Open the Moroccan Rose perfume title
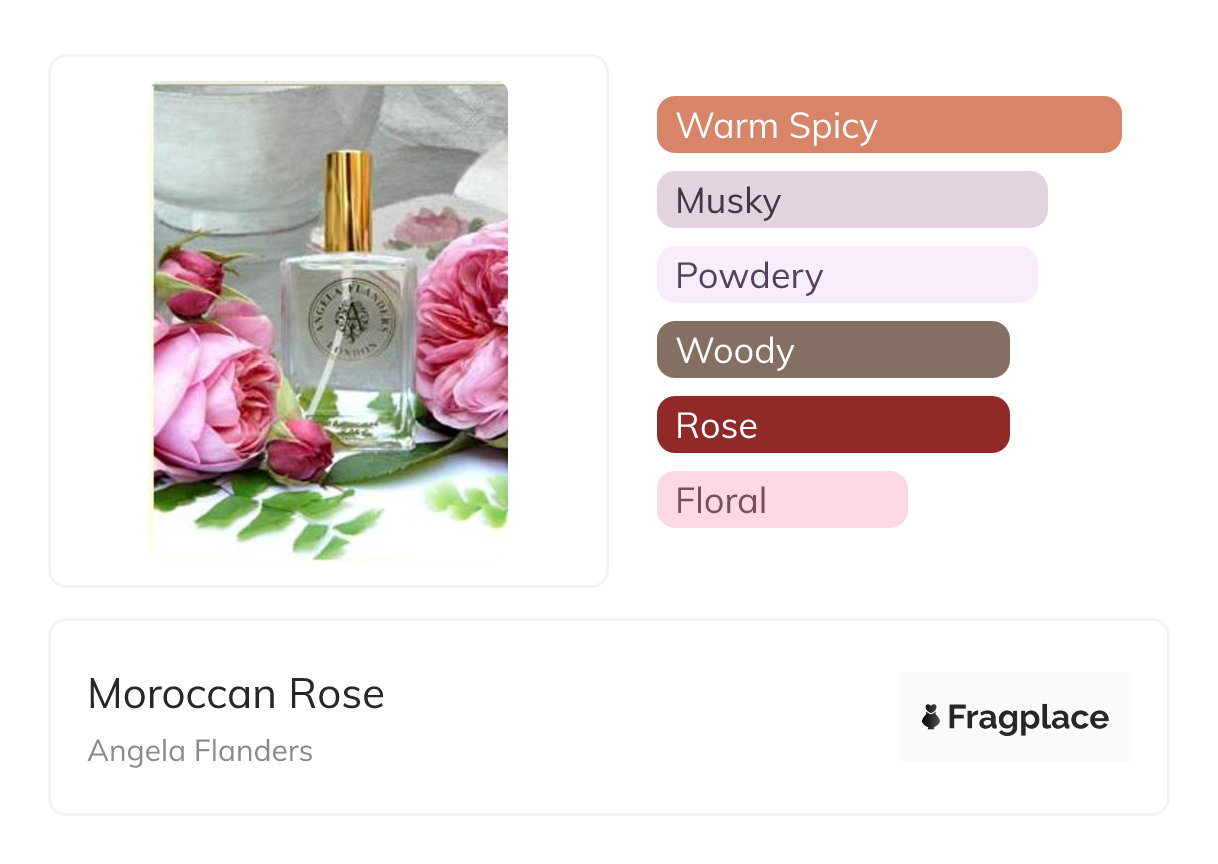 [x=236, y=694]
